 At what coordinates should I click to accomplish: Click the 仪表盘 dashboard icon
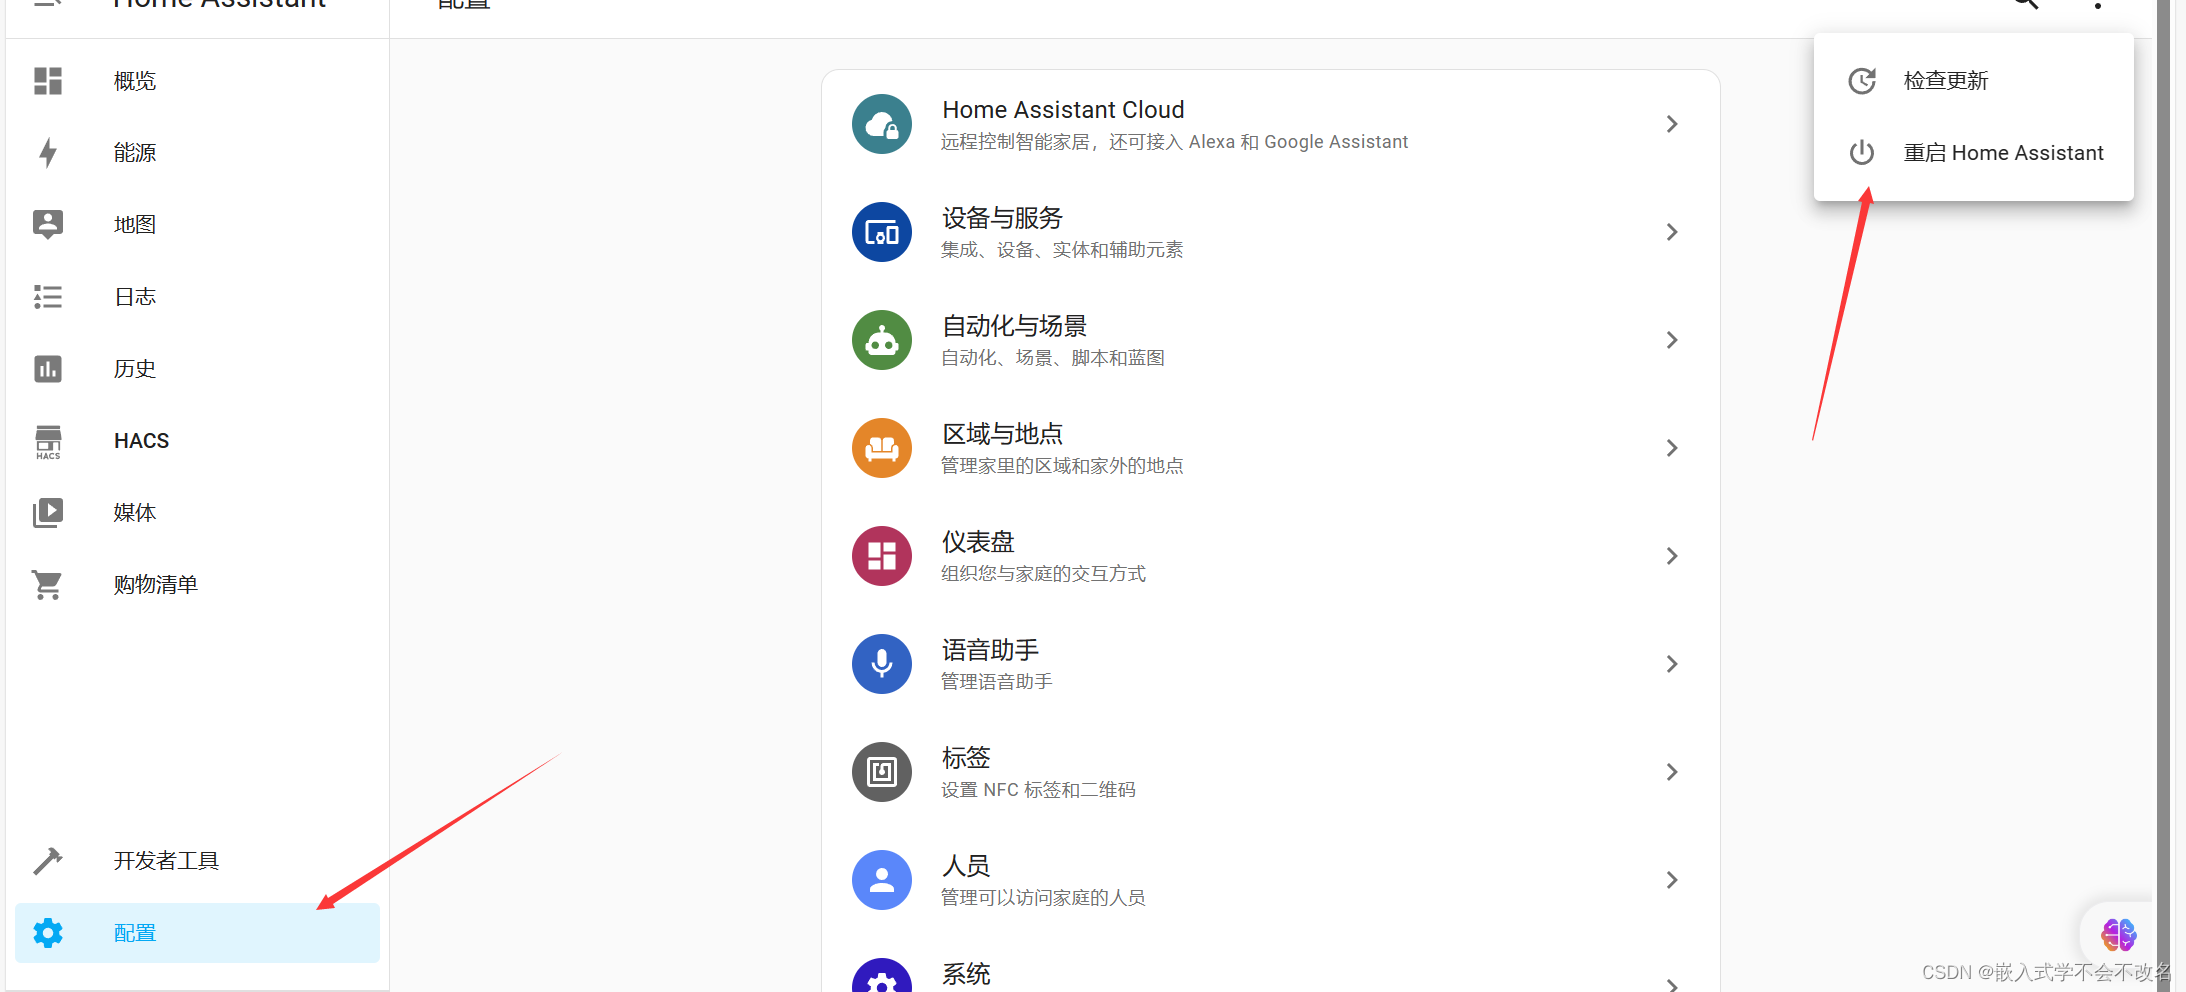click(882, 556)
